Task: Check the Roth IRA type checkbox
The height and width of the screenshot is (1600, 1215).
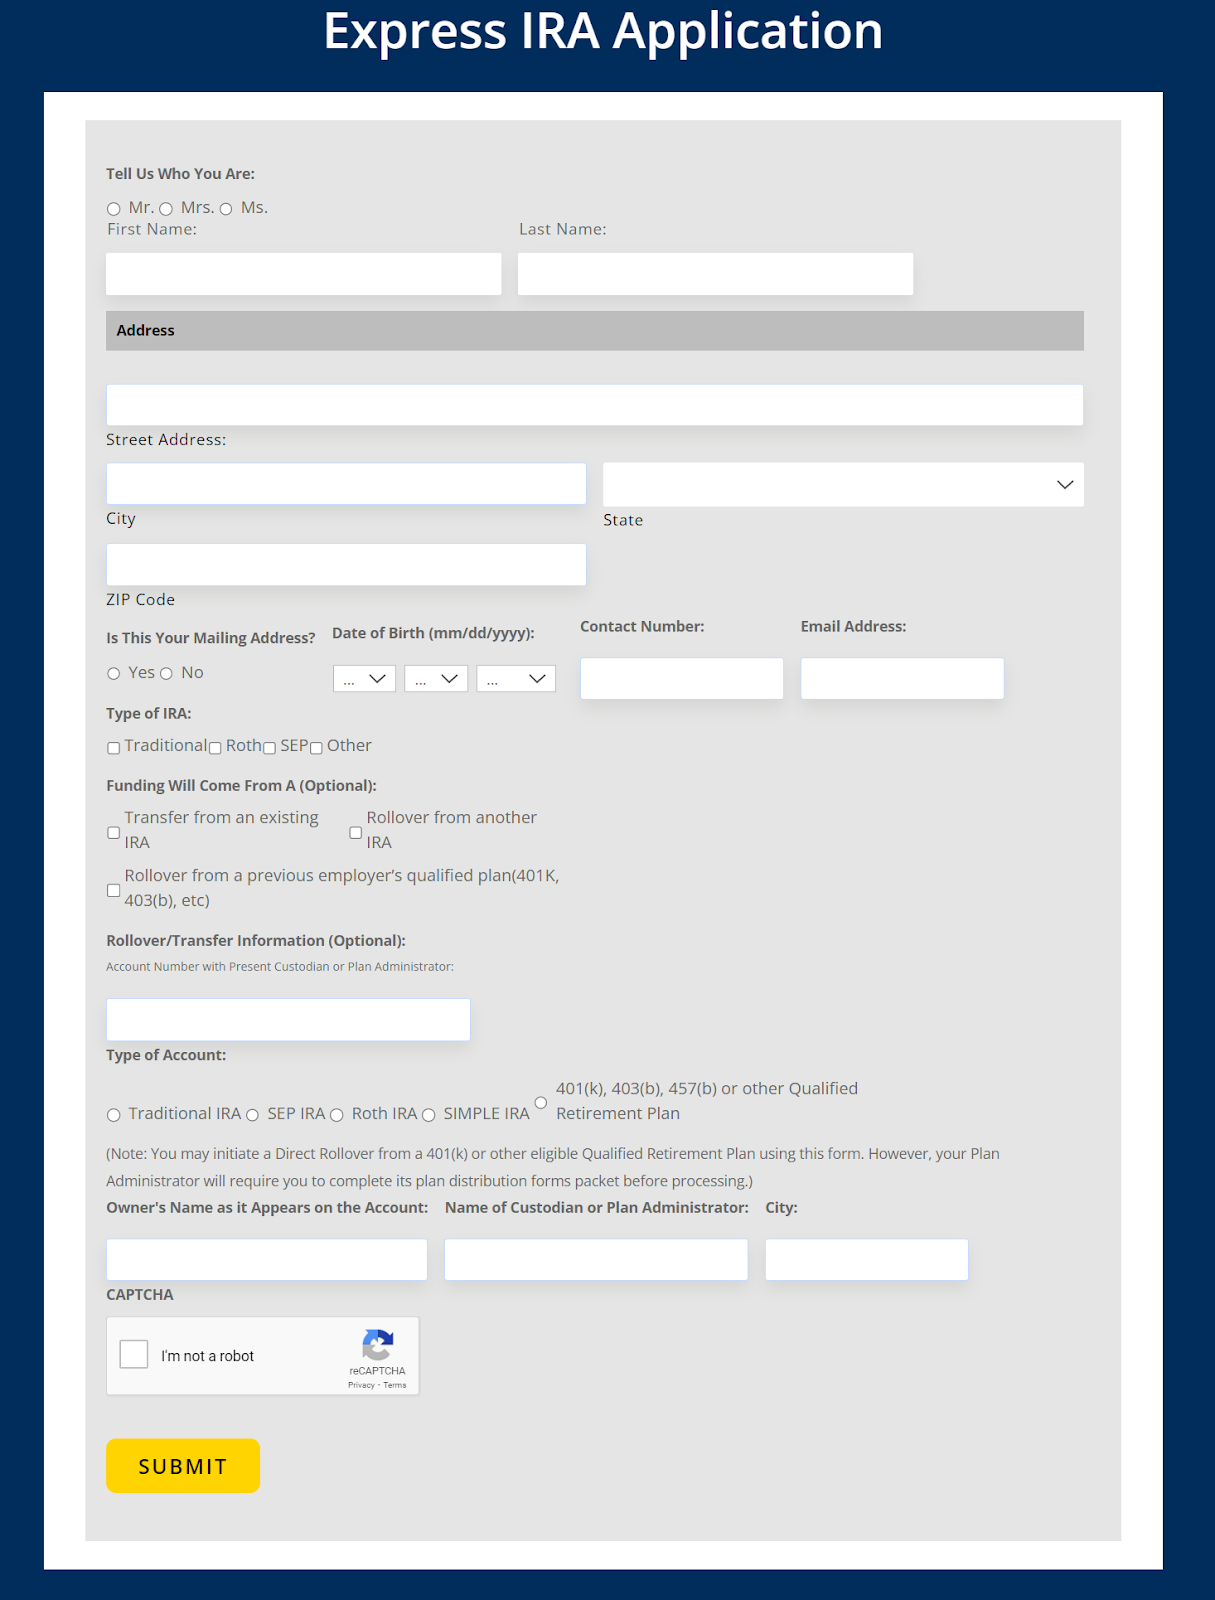Action: click(215, 748)
